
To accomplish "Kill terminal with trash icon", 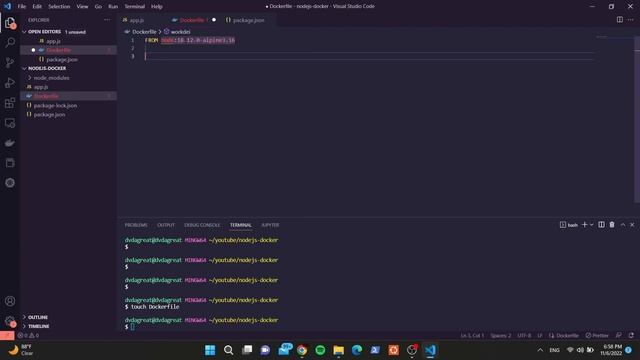I will (612, 224).
